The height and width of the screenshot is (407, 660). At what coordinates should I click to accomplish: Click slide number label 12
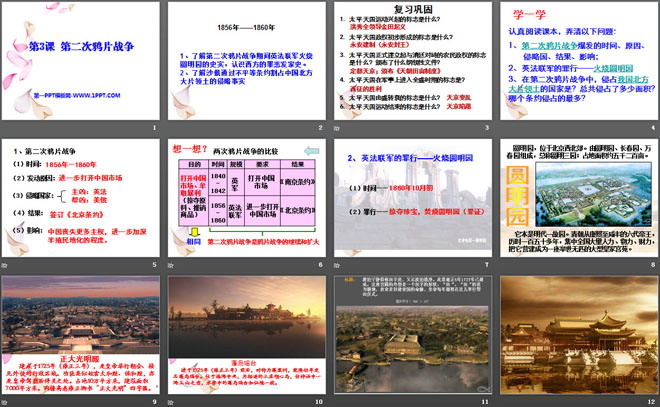point(652,402)
